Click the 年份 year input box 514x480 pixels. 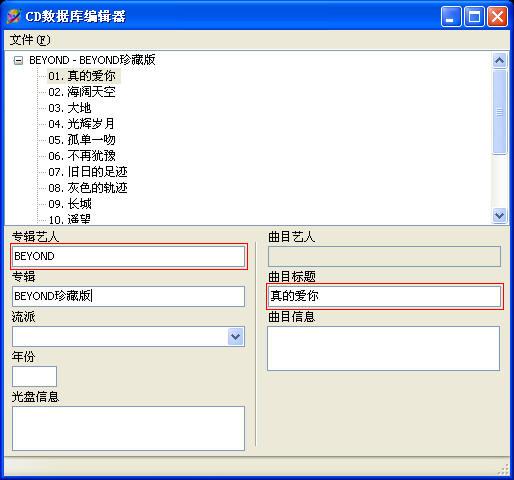point(34,376)
